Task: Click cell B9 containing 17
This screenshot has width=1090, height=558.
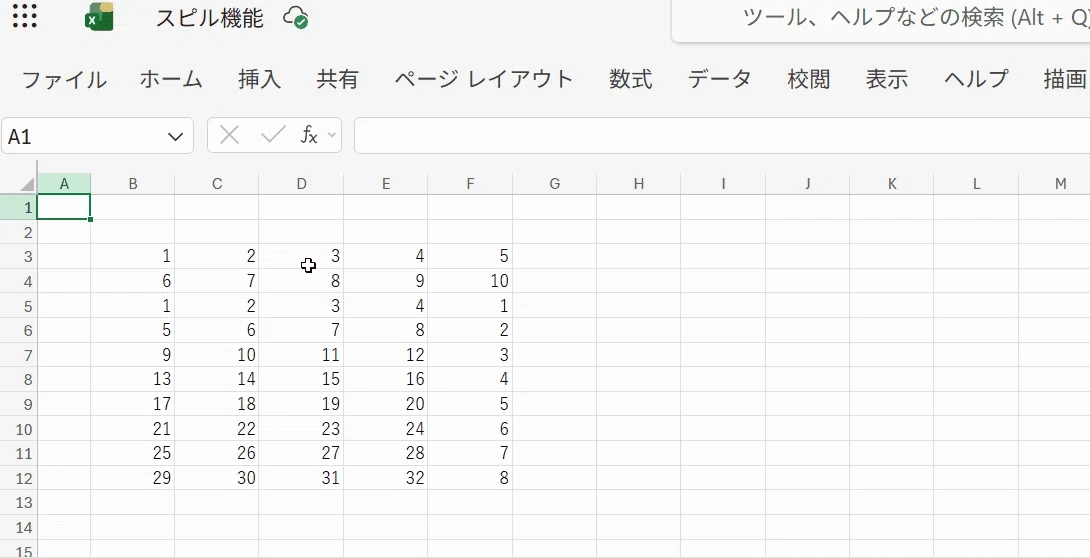Action: click(x=133, y=404)
